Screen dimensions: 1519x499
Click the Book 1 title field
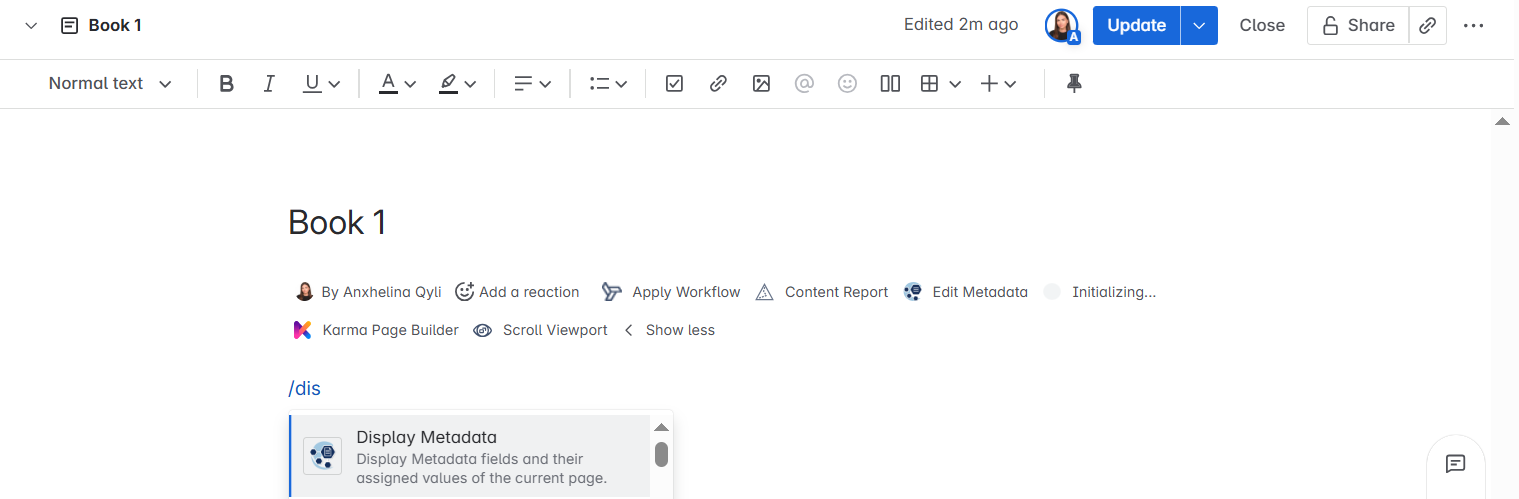coord(337,222)
